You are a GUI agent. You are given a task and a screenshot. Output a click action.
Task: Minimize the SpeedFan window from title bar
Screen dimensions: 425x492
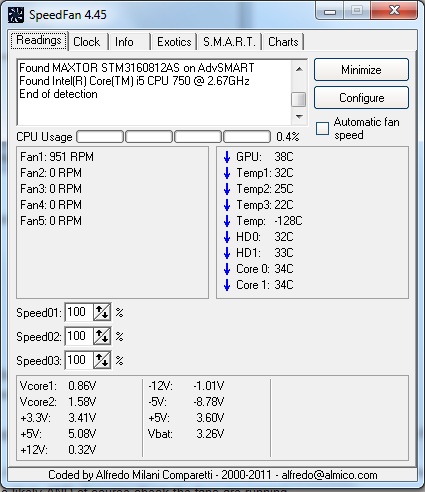[330, 11]
